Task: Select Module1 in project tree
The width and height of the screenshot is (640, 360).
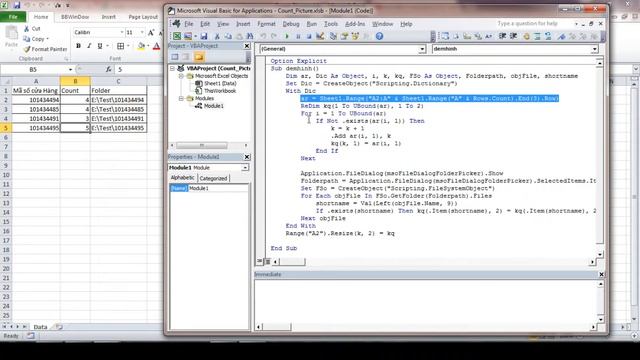Action: pyautogui.click(x=213, y=106)
